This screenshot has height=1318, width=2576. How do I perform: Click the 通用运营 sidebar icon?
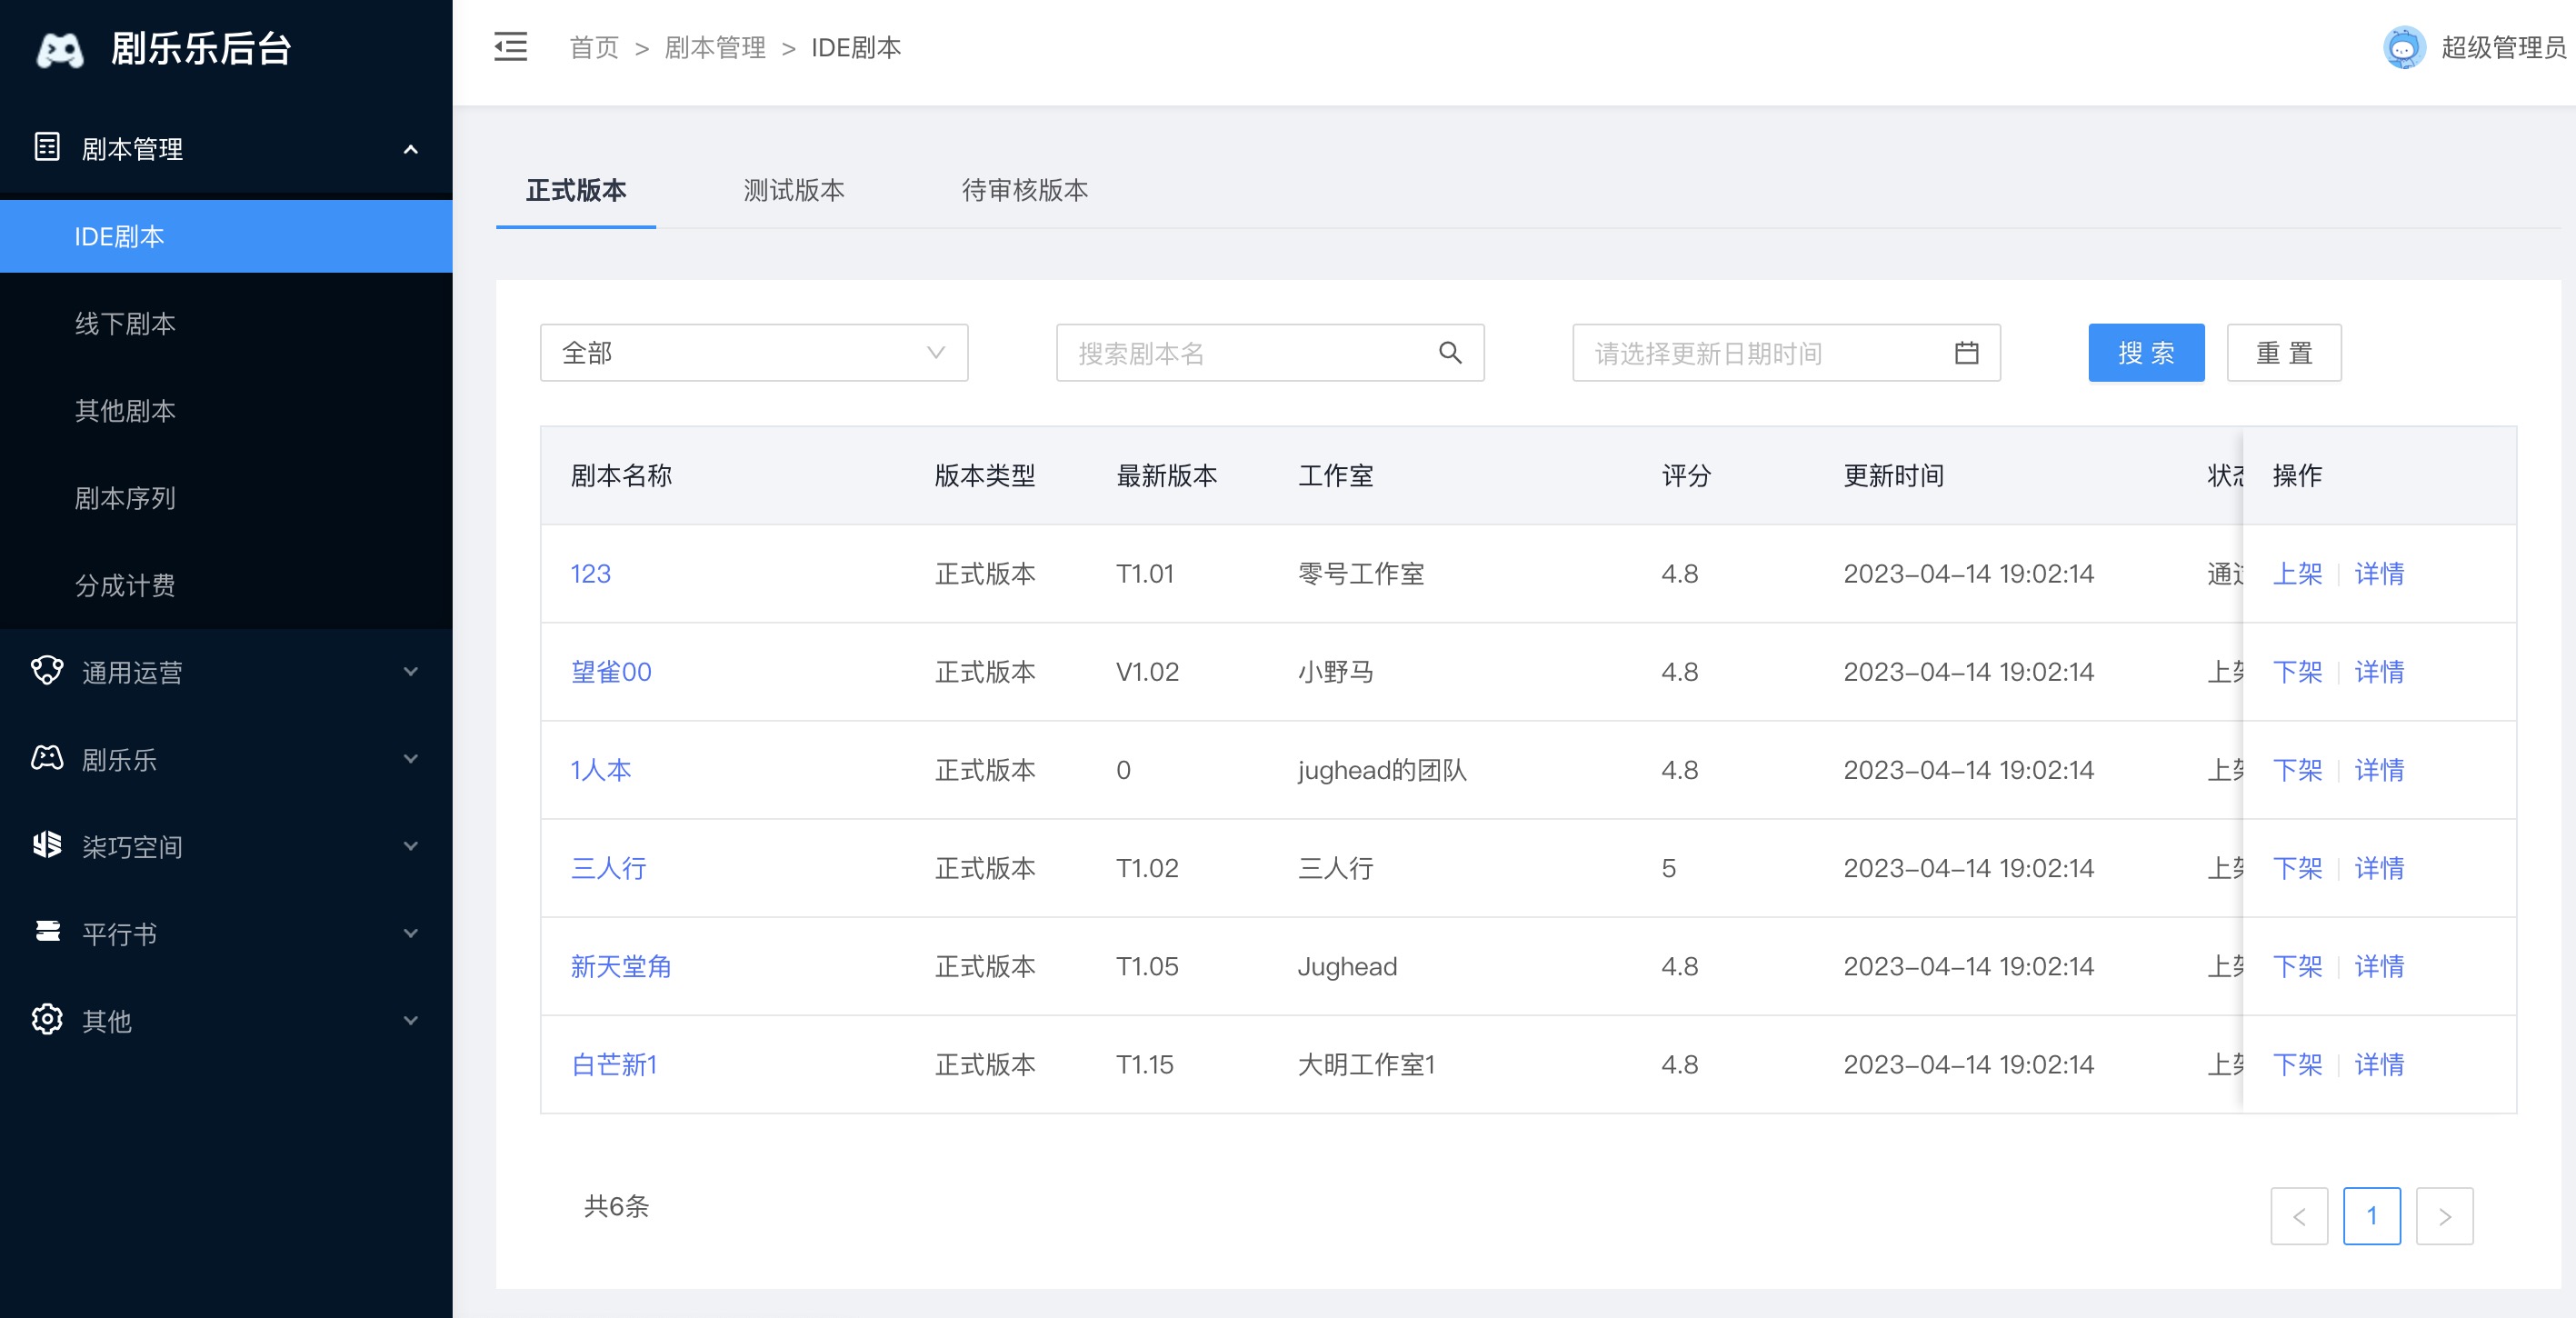point(47,671)
